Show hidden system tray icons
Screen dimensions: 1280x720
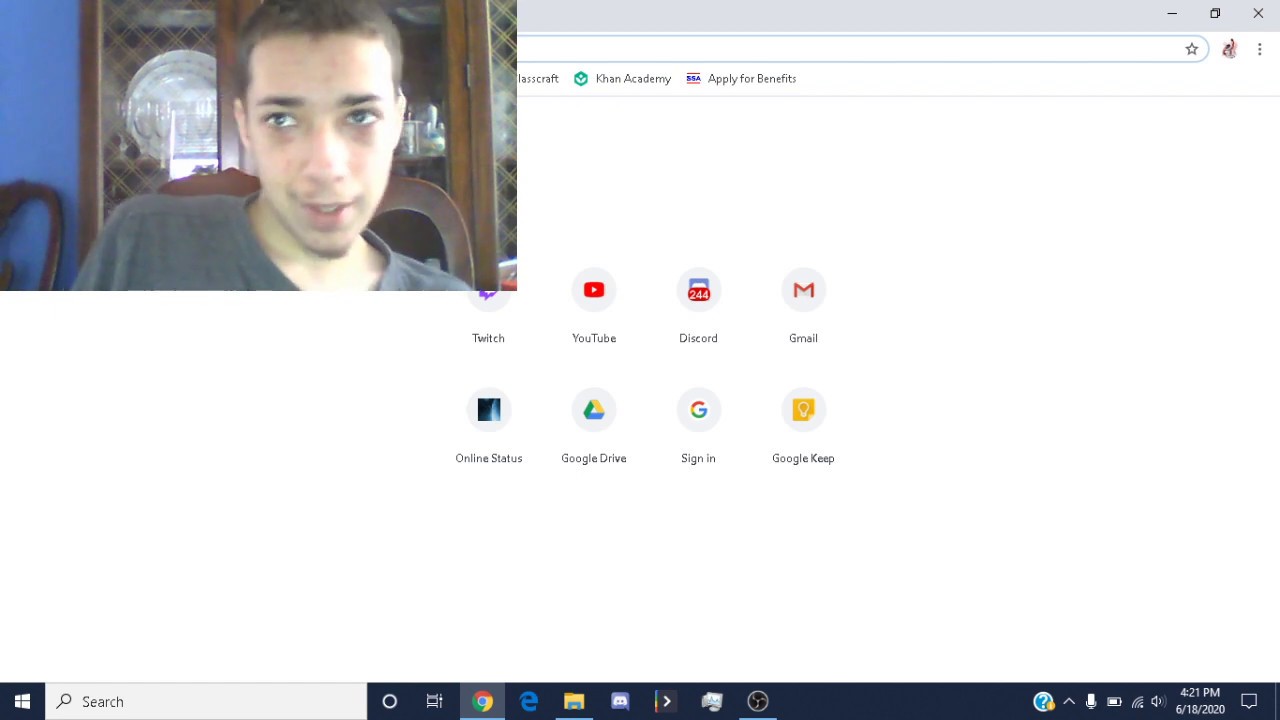click(1069, 701)
